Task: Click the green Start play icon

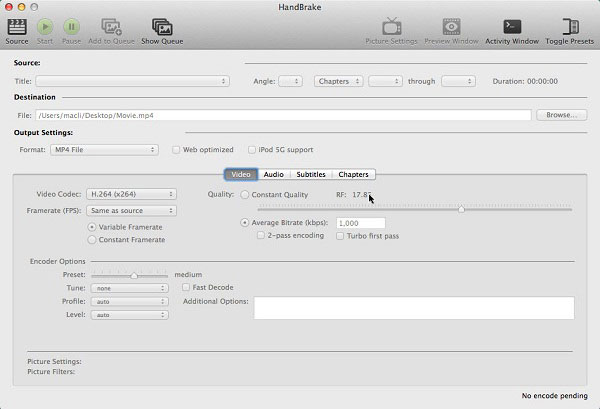Action: pyautogui.click(x=45, y=27)
